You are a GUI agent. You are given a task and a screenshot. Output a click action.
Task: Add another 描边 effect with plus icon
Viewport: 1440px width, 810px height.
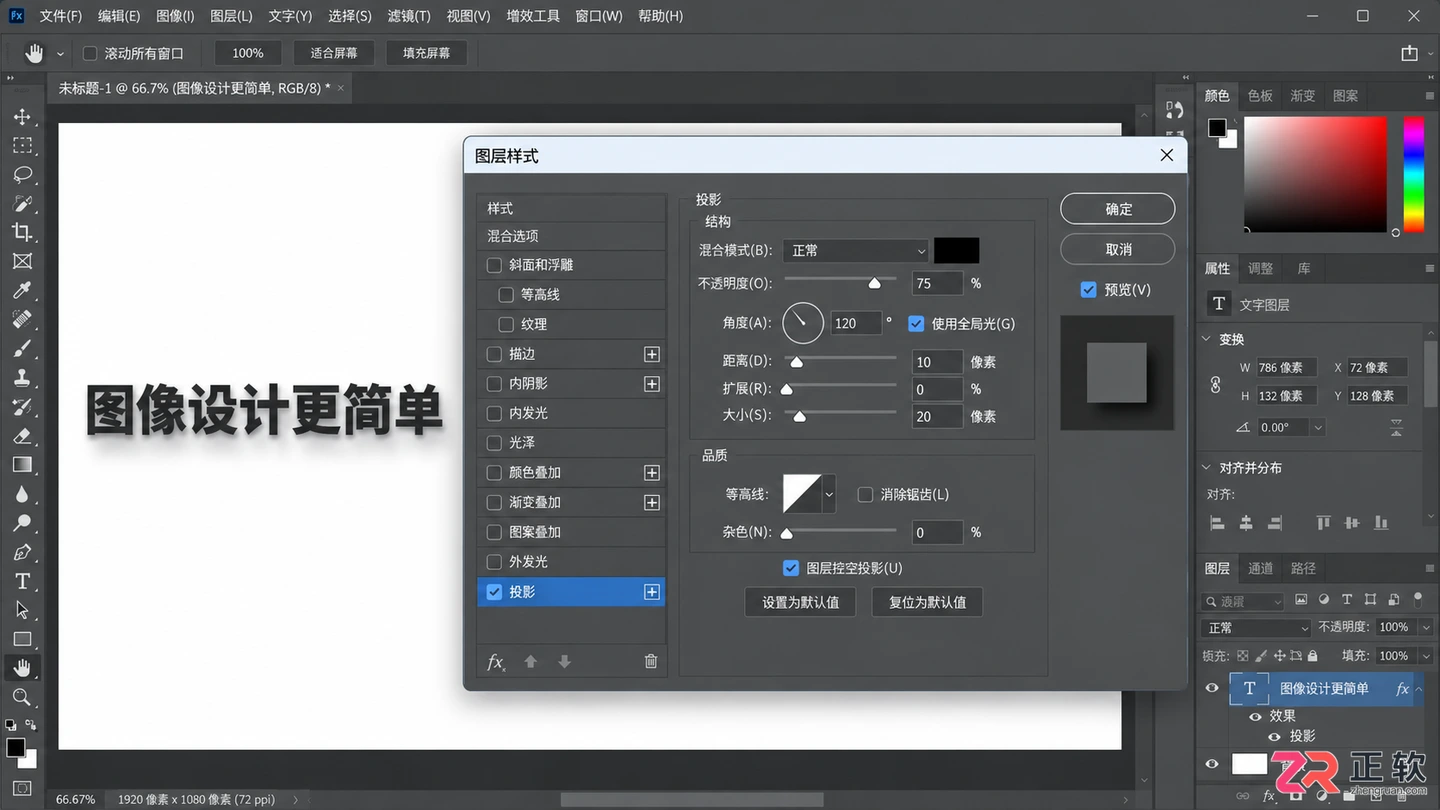[x=652, y=354]
